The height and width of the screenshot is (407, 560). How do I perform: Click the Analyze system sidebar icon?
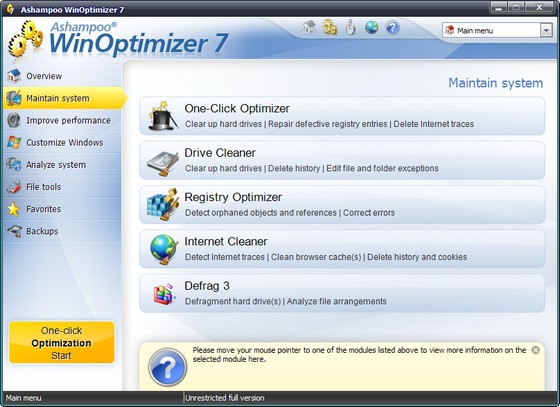click(x=14, y=164)
